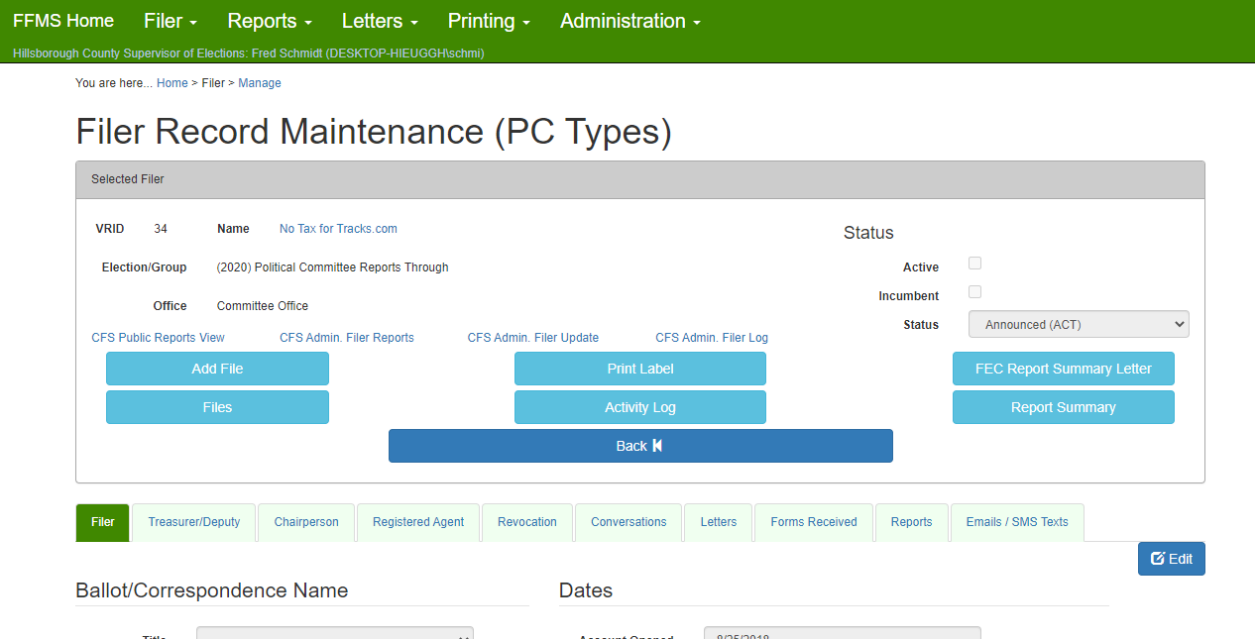The height and width of the screenshot is (639, 1255).
Task: Switch to the Conversations tab
Action: click(628, 522)
